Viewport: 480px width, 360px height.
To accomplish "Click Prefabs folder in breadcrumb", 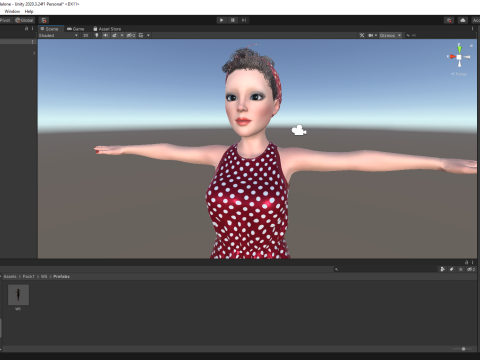I will [x=61, y=277].
